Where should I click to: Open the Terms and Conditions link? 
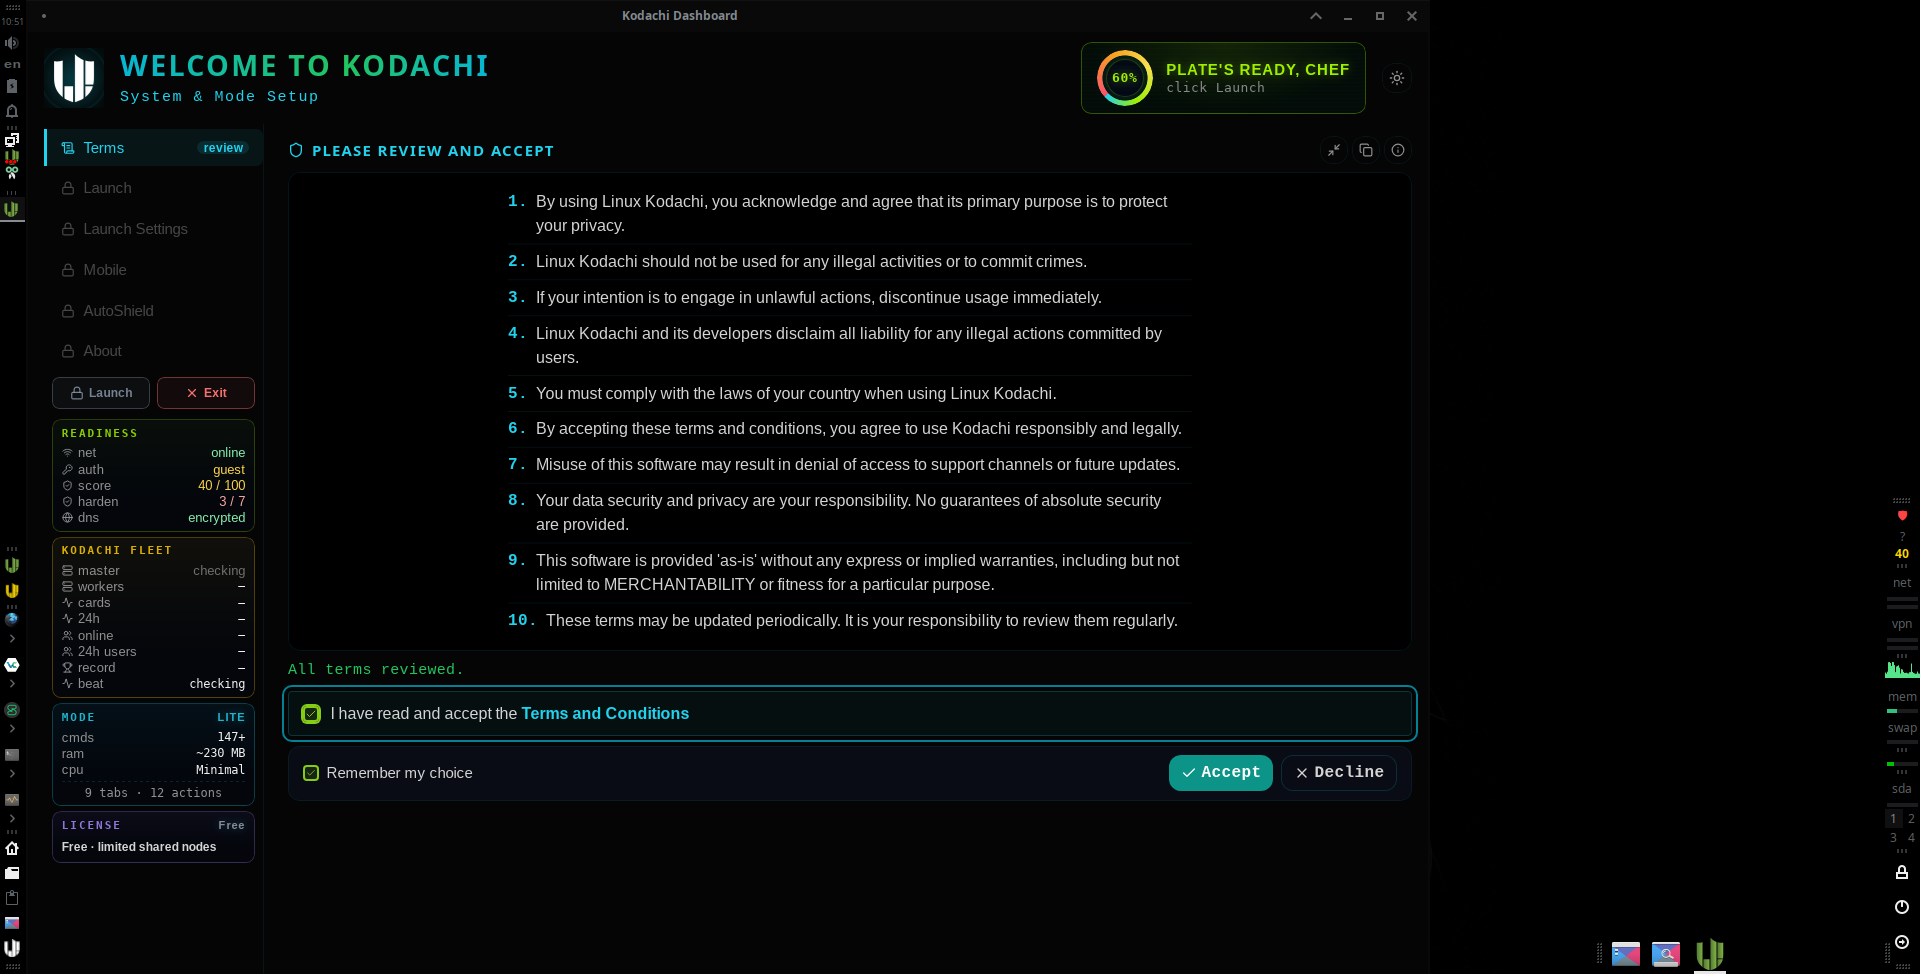point(605,714)
